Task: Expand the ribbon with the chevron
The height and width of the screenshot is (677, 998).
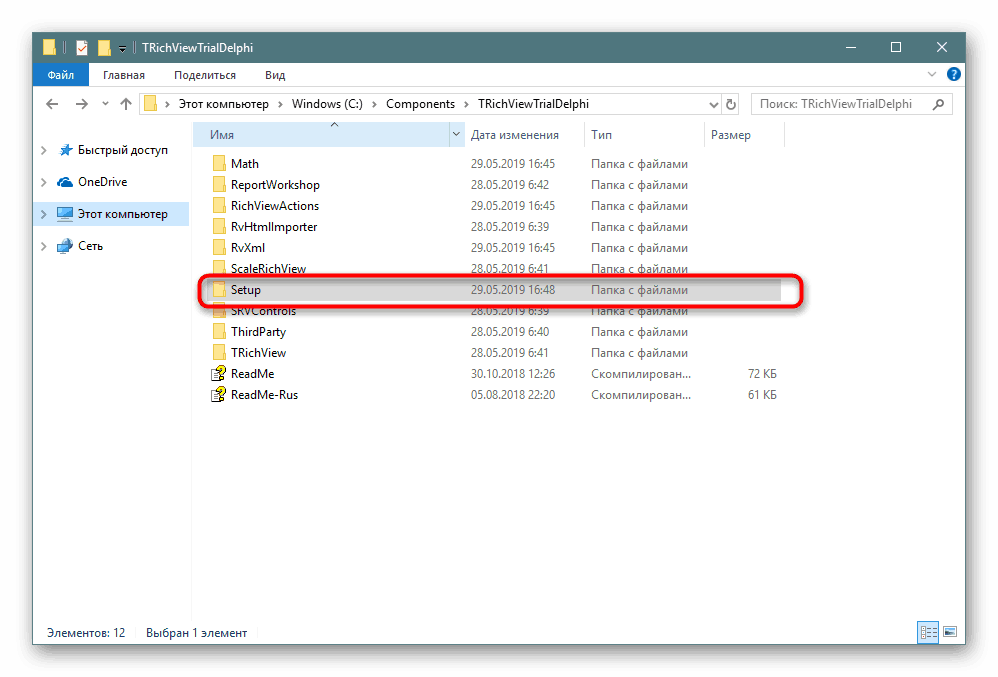Action: [x=932, y=74]
